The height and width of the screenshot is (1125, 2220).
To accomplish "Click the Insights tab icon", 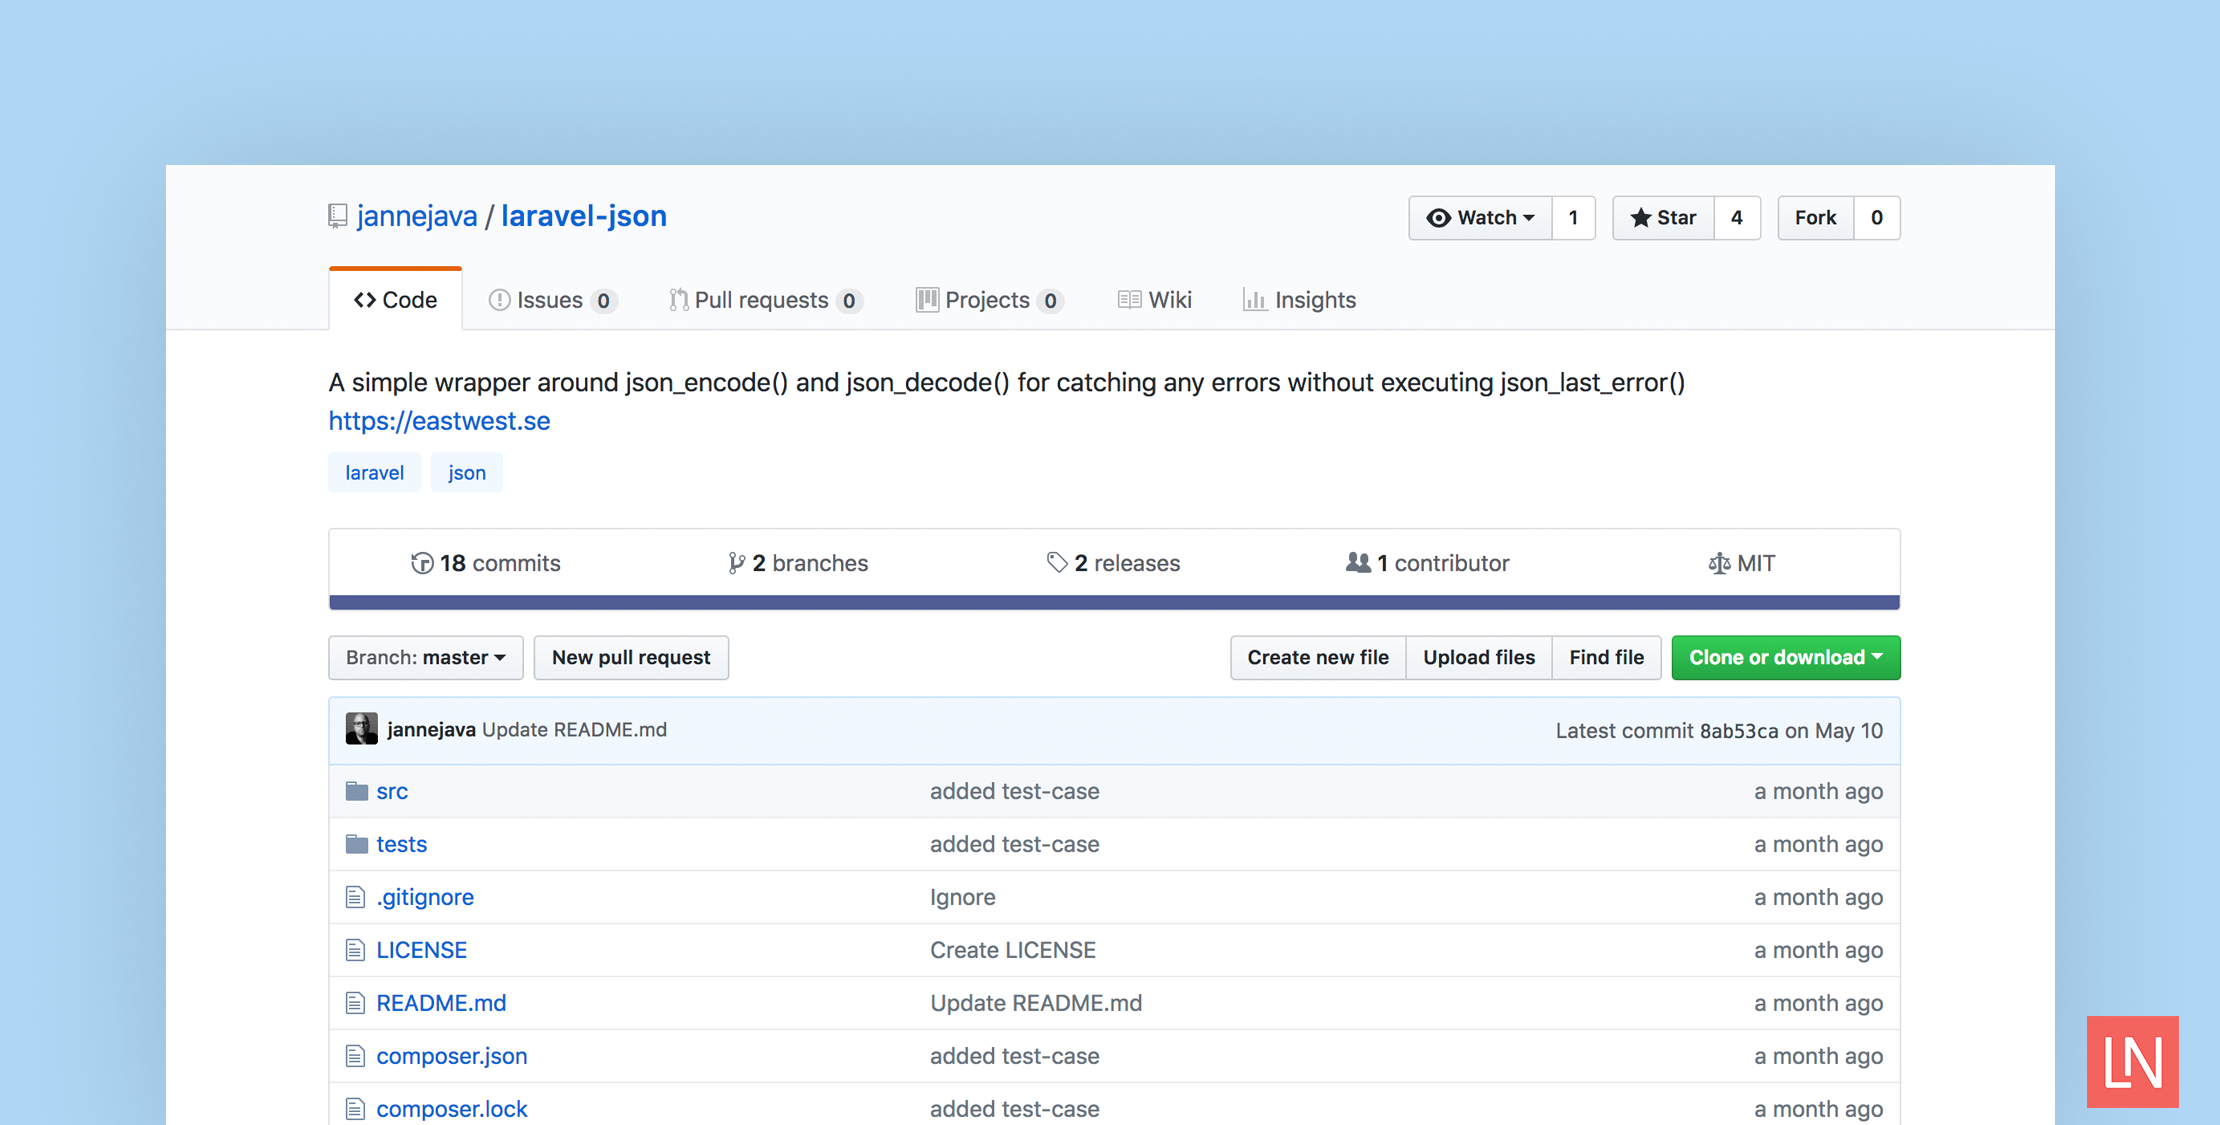I will (x=1252, y=300).
